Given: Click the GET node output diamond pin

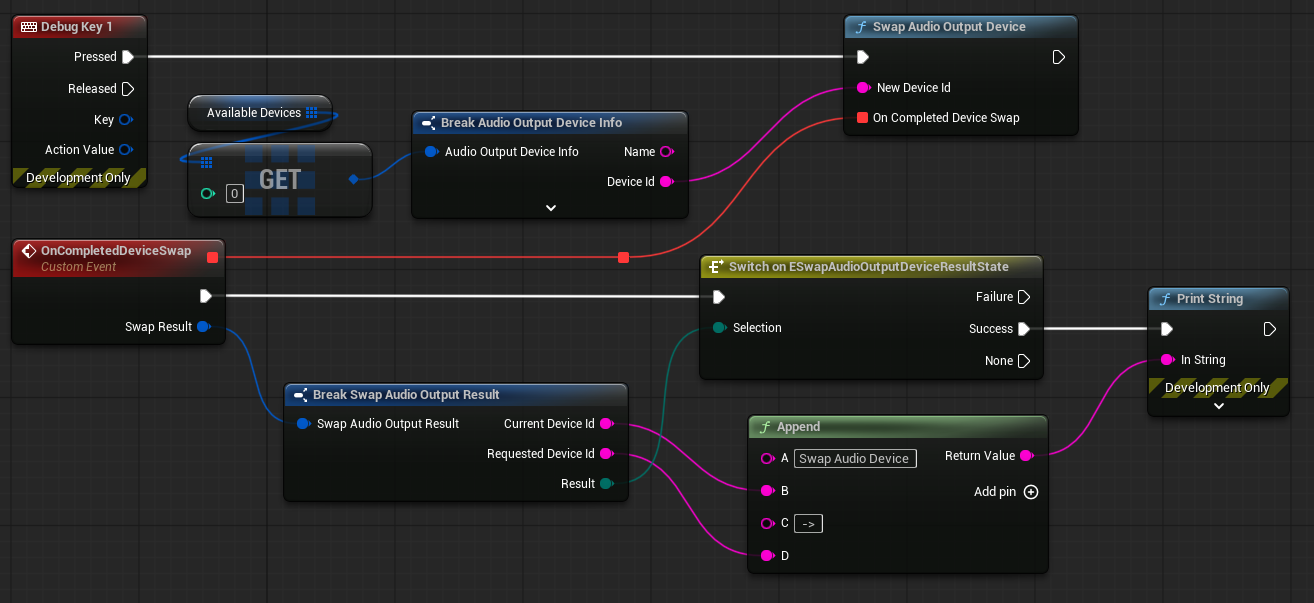Looking at the screenshot, I should click(x=353, y=179).
